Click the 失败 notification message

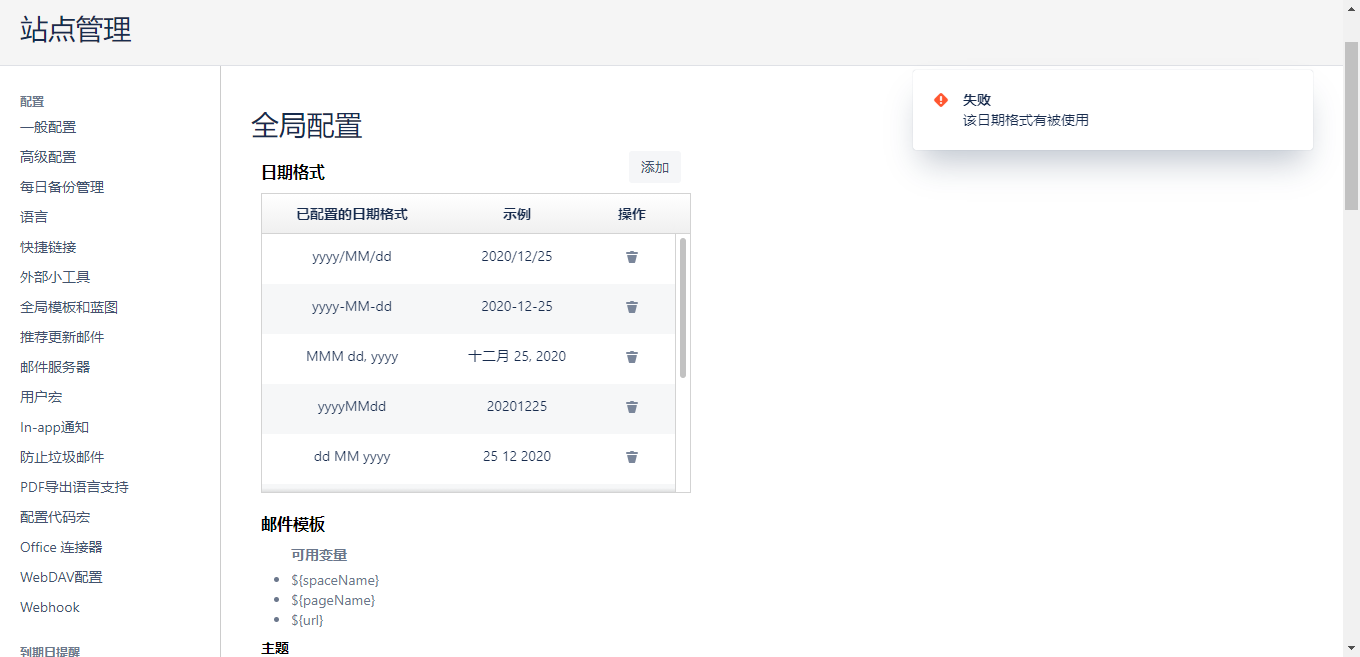tap(1025, 120)
